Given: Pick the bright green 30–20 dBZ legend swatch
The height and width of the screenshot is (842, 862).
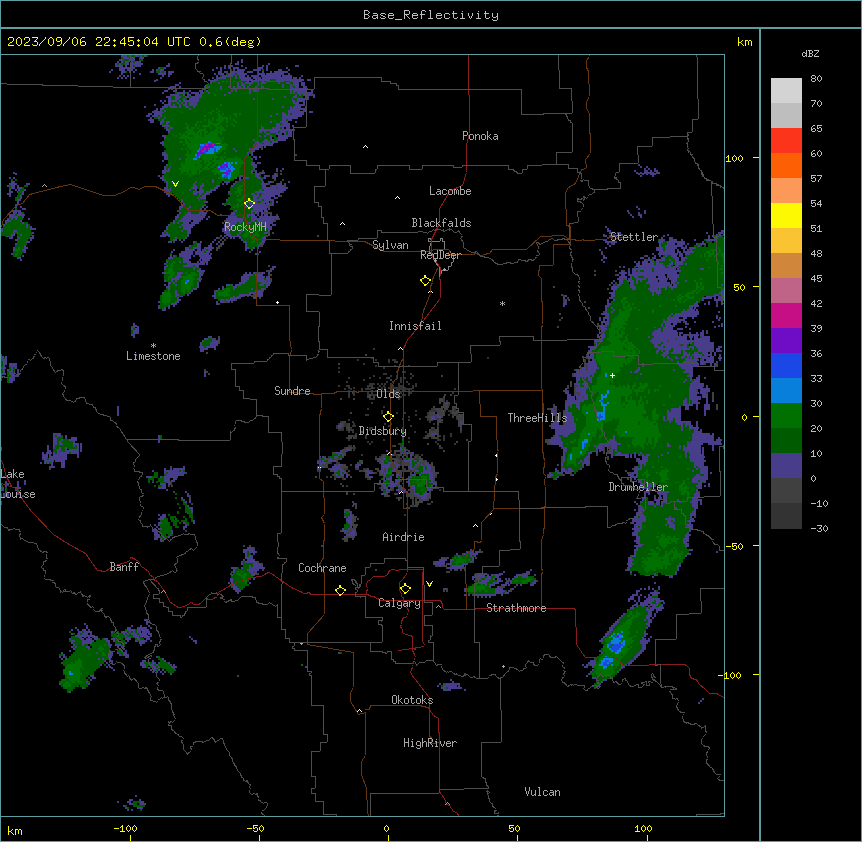Looking at the screenshot, I should 786,416.
